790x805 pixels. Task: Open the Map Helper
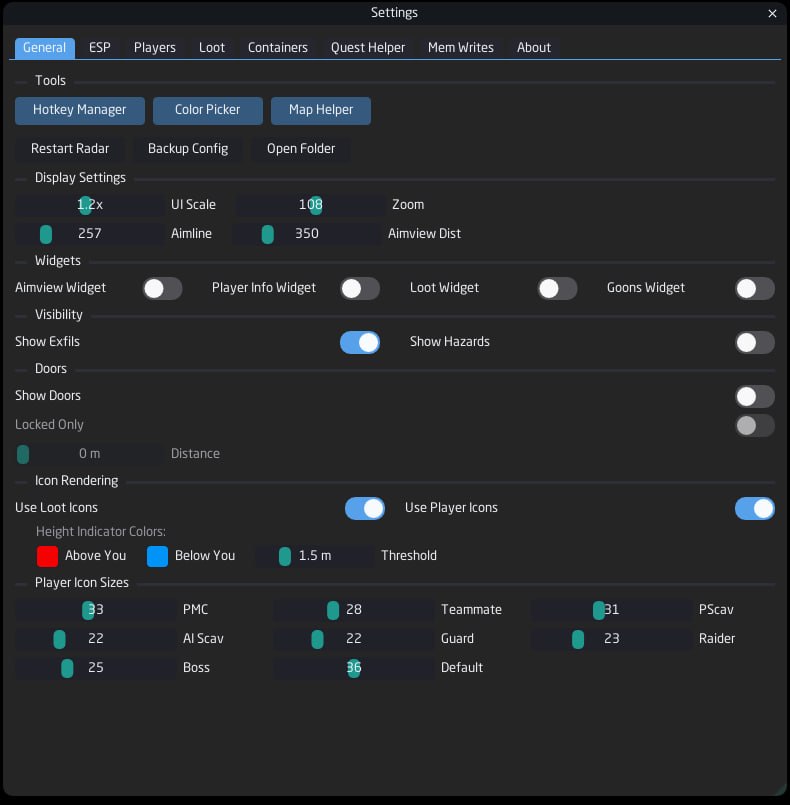pos(321,110)
